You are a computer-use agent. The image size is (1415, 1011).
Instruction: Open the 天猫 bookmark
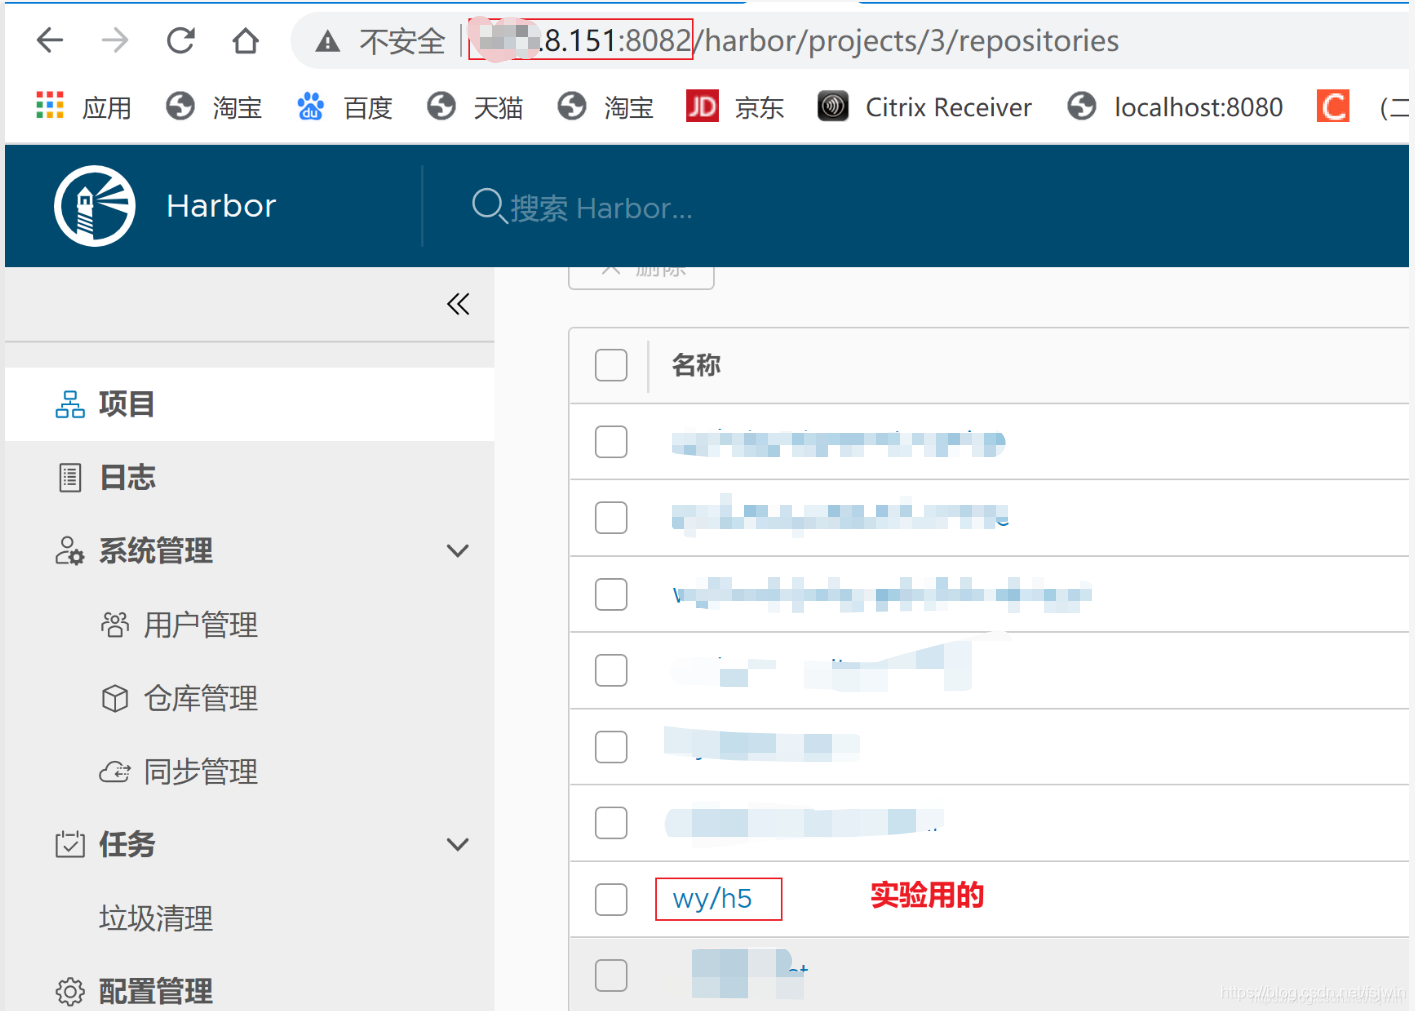(475, 106)
